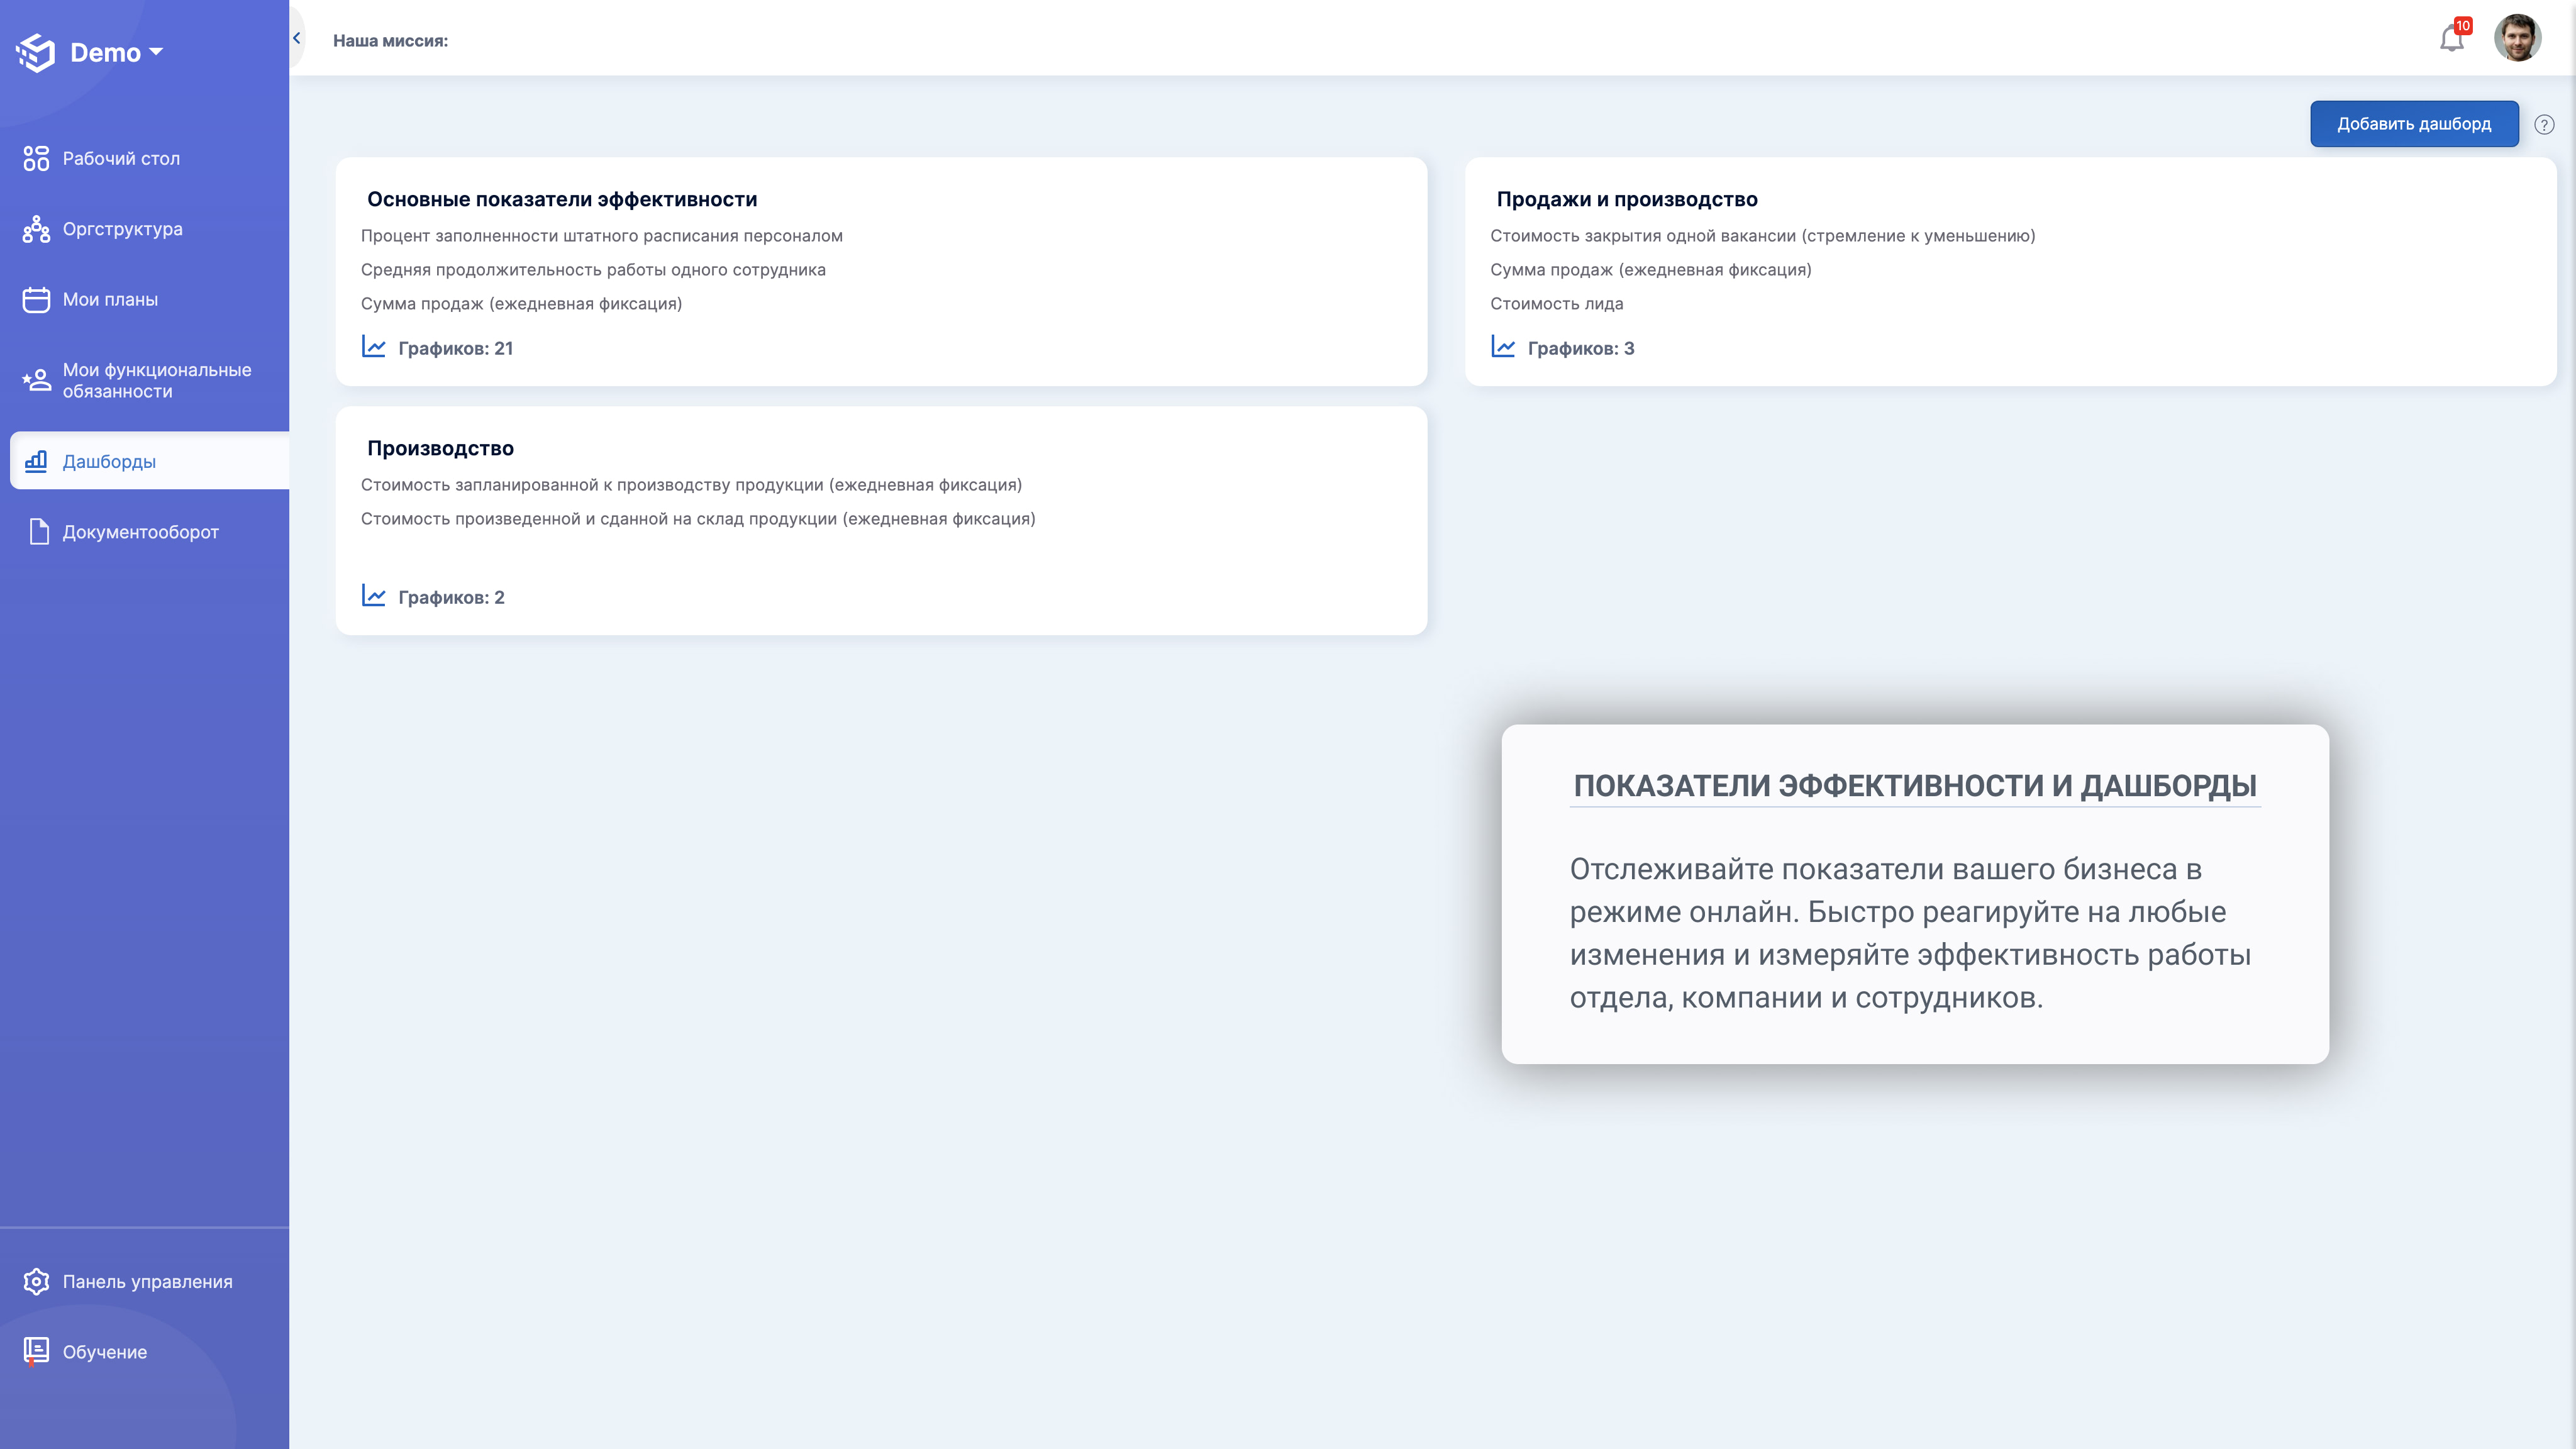Click Процент заполненности штатного расписания персоналом

(x=601, y=236)
